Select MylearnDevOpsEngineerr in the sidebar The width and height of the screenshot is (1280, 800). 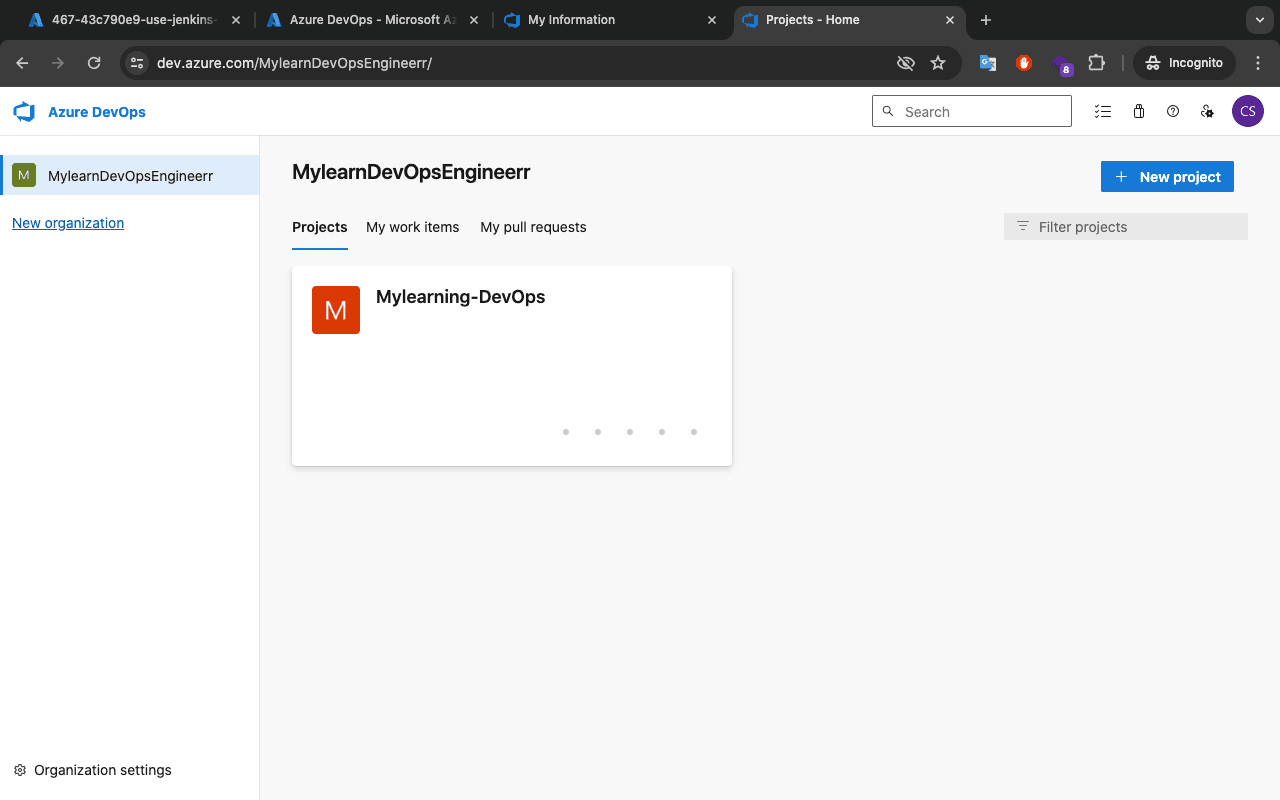click(x=130, y=175)
